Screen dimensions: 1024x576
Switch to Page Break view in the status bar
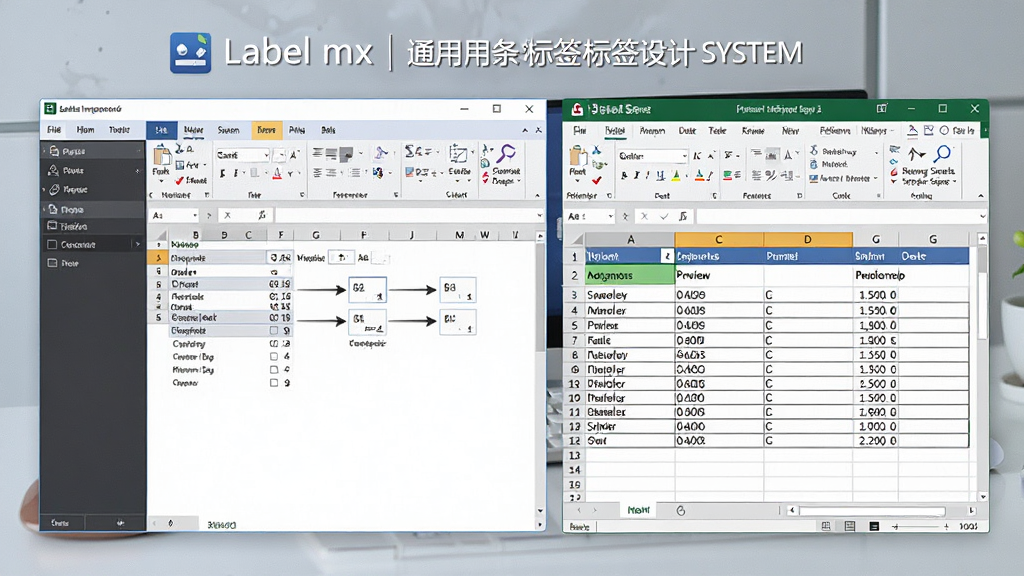tap(874, 526)
